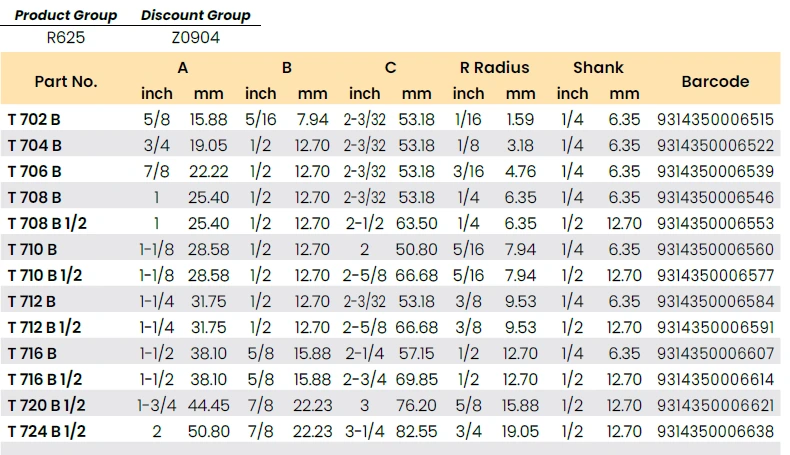This screenshot has height=455, width=790.
Task: Select barcode 9314350006638
Action: pos(715,431)
